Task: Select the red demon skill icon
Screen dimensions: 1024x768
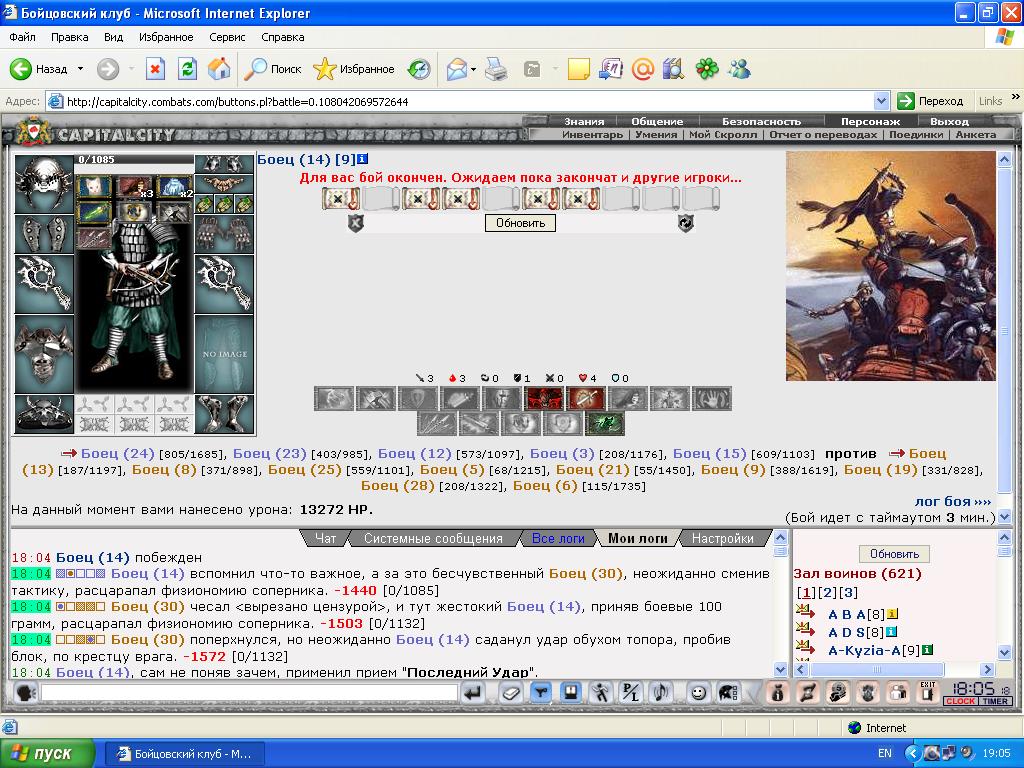Action: pos(543,398)
